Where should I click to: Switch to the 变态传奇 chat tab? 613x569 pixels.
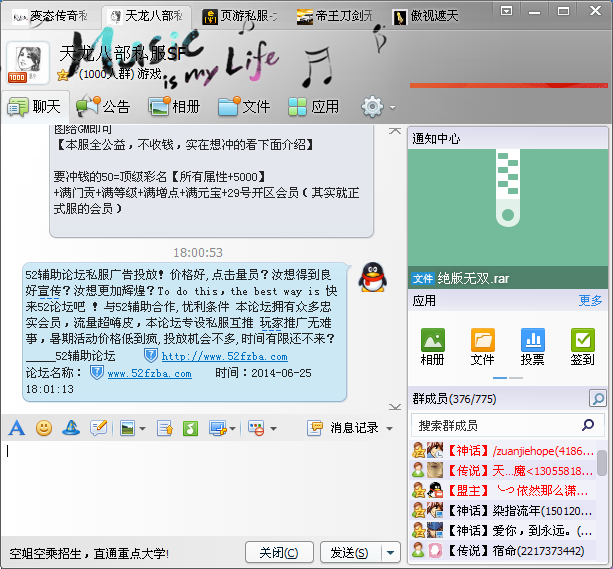50,16
